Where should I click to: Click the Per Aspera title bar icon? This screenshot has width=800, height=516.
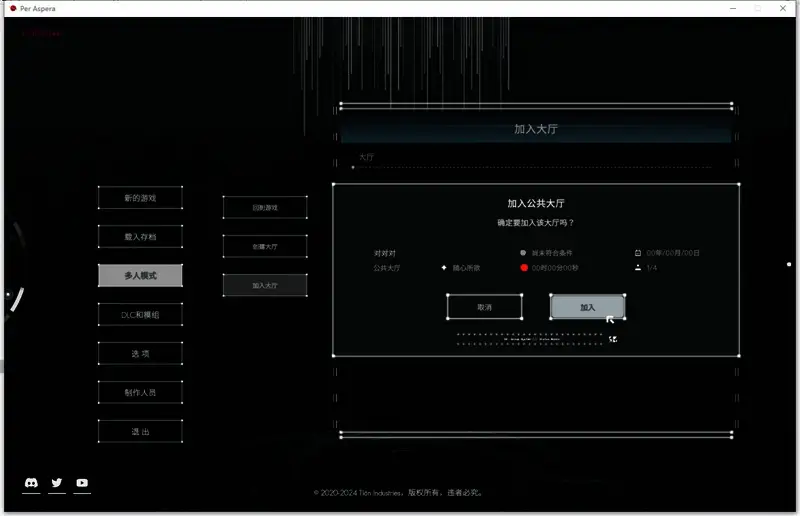(11, 8)
